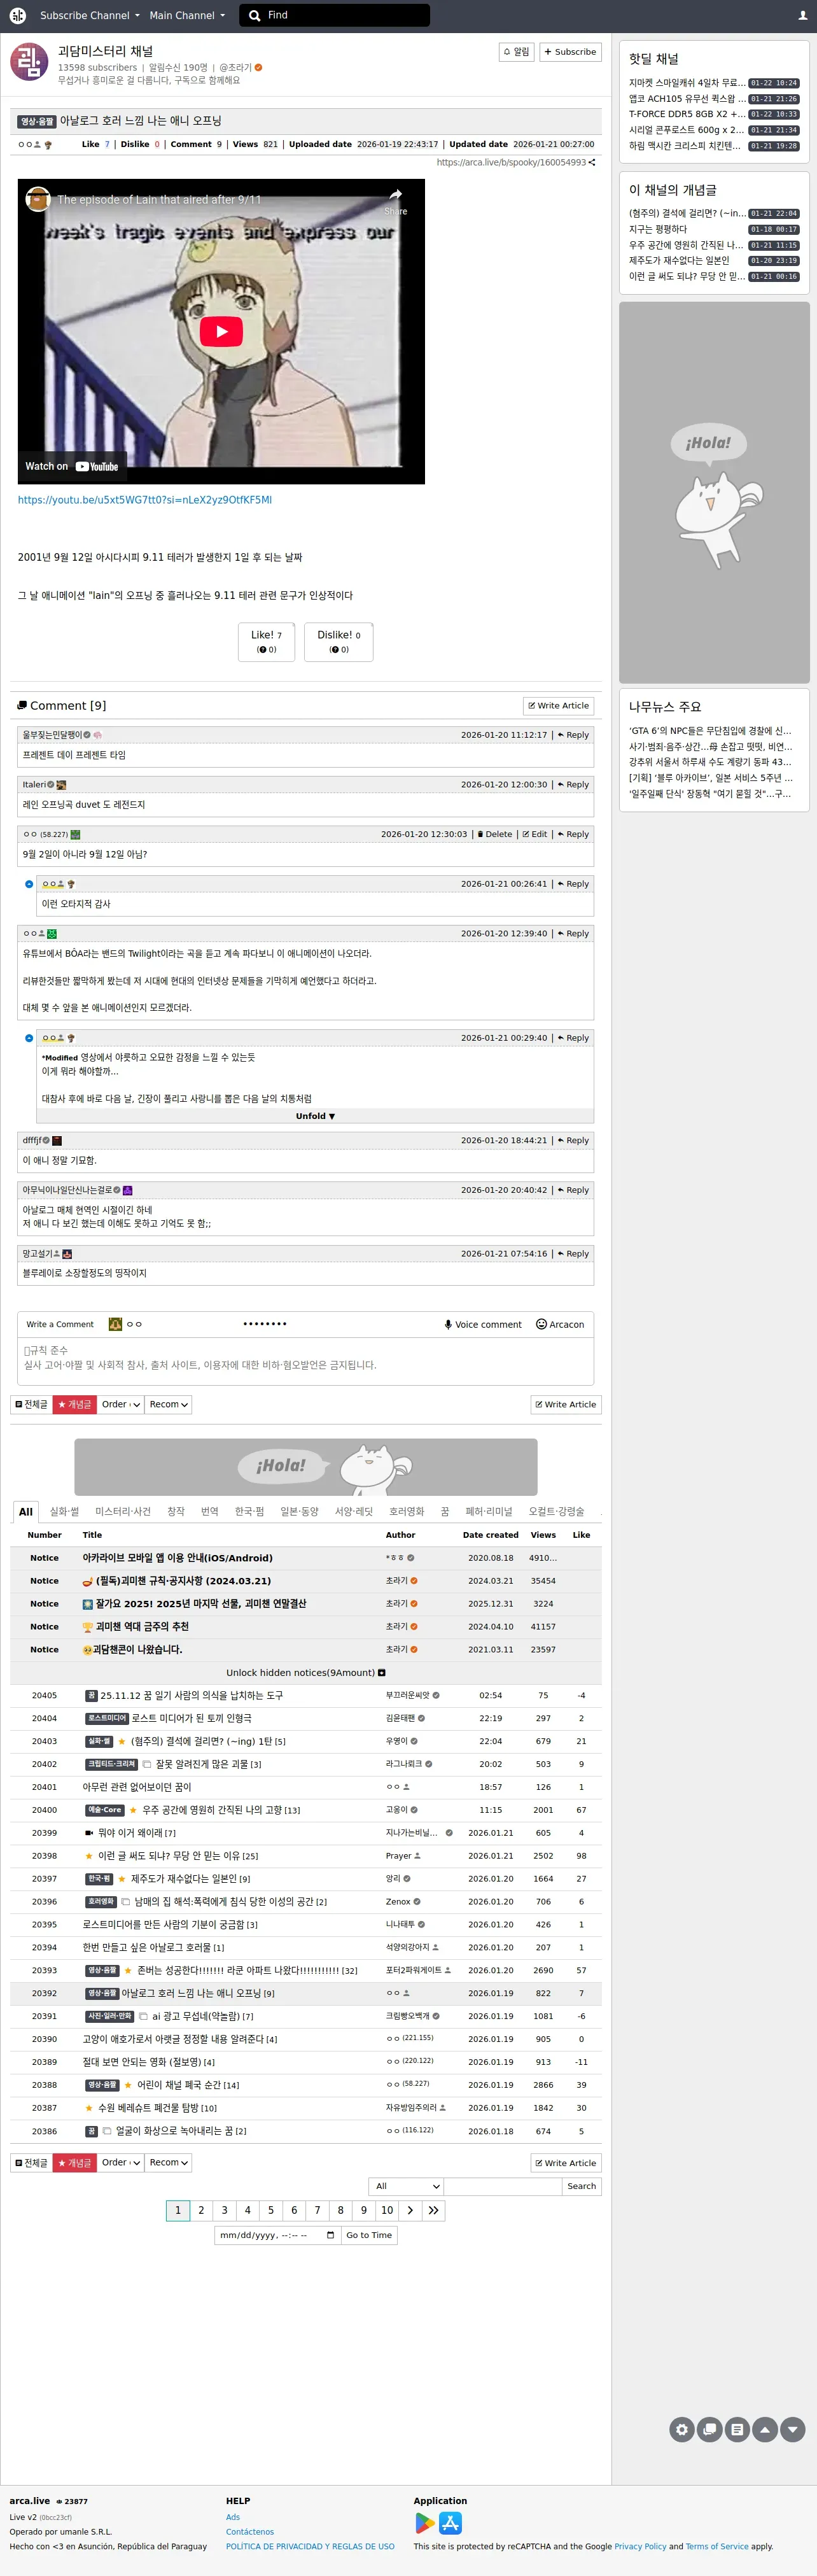Viewport: 817px width, 2576px height.
Task: Click the image icon on ai 광고 무섭네 row
Action: [143, 2016]
